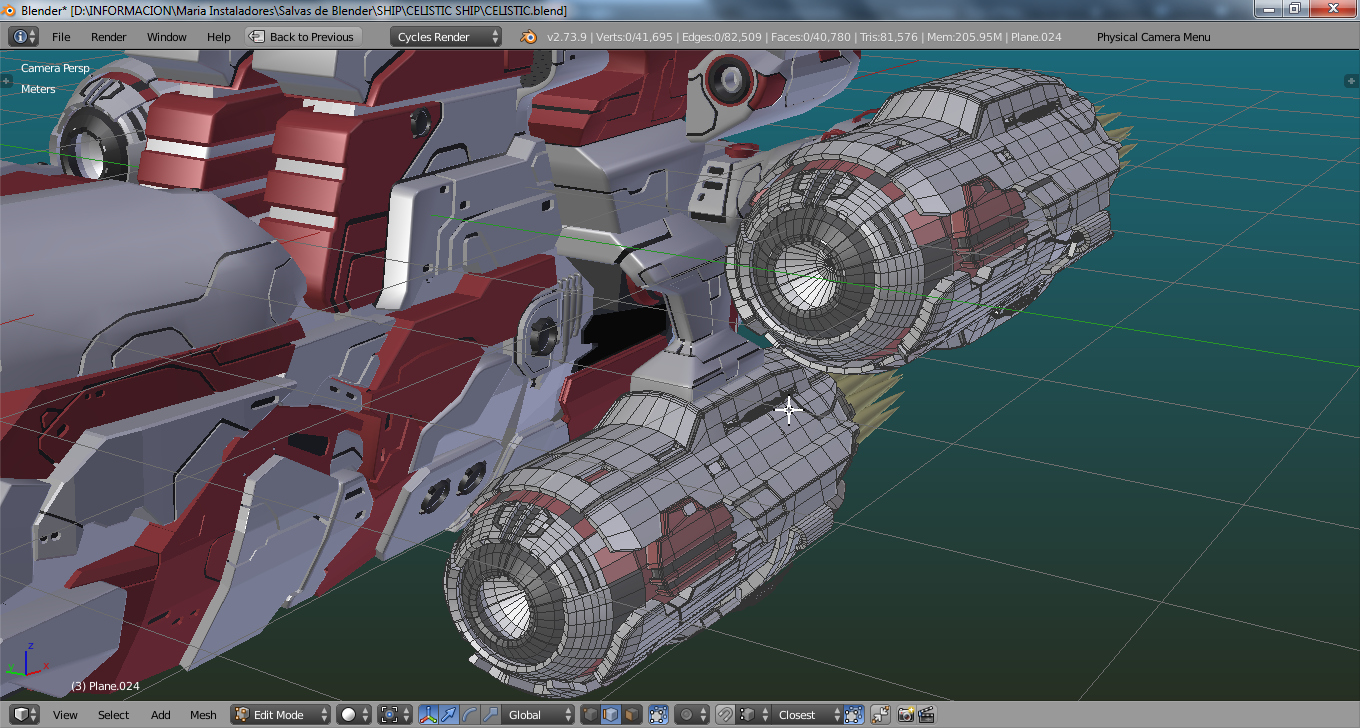Click the OpenGL render image camera icon
The image size is (1360, 728).
point(906,715)
